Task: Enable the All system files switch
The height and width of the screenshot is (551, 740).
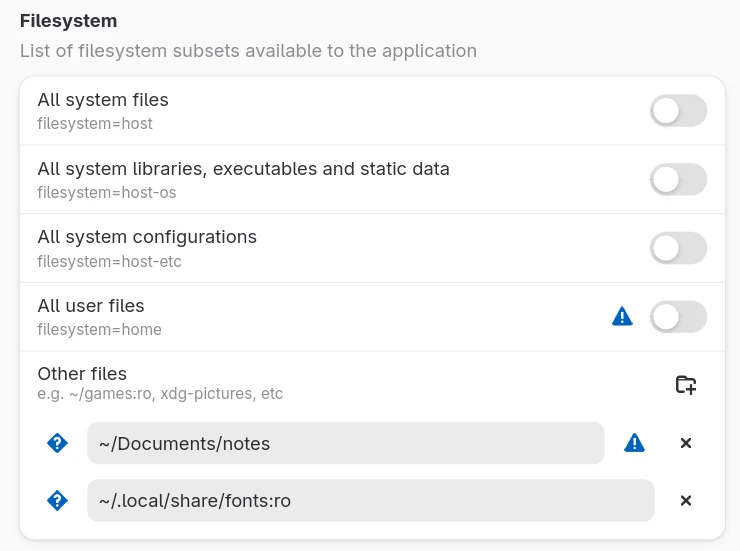Action: (678, 111)
